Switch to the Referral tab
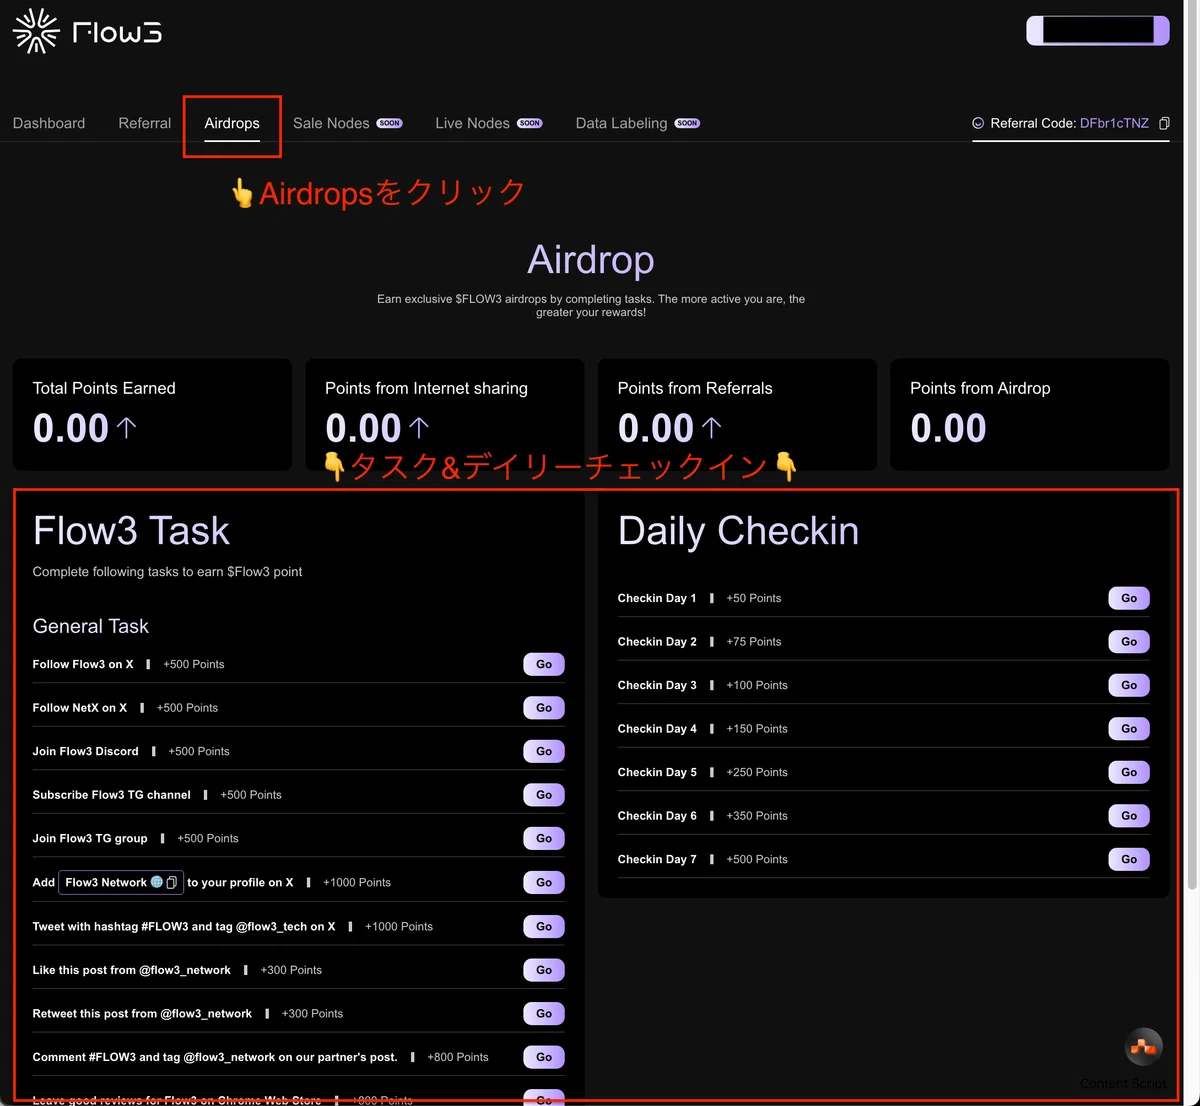Viewport: 1200px width, 1106px height. (145, 123)
